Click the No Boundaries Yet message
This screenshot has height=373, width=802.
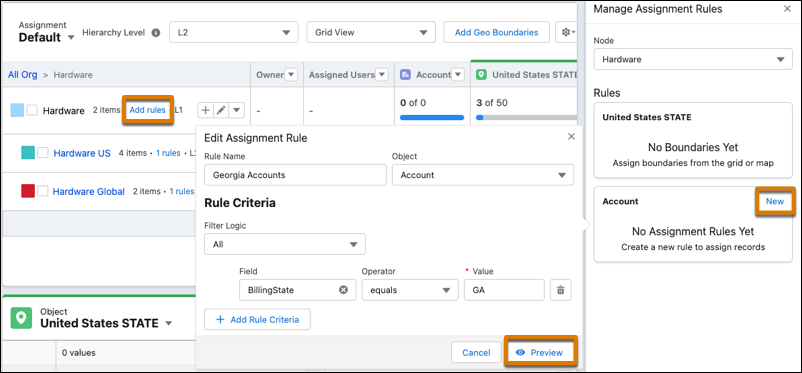[x=693, y=147]
